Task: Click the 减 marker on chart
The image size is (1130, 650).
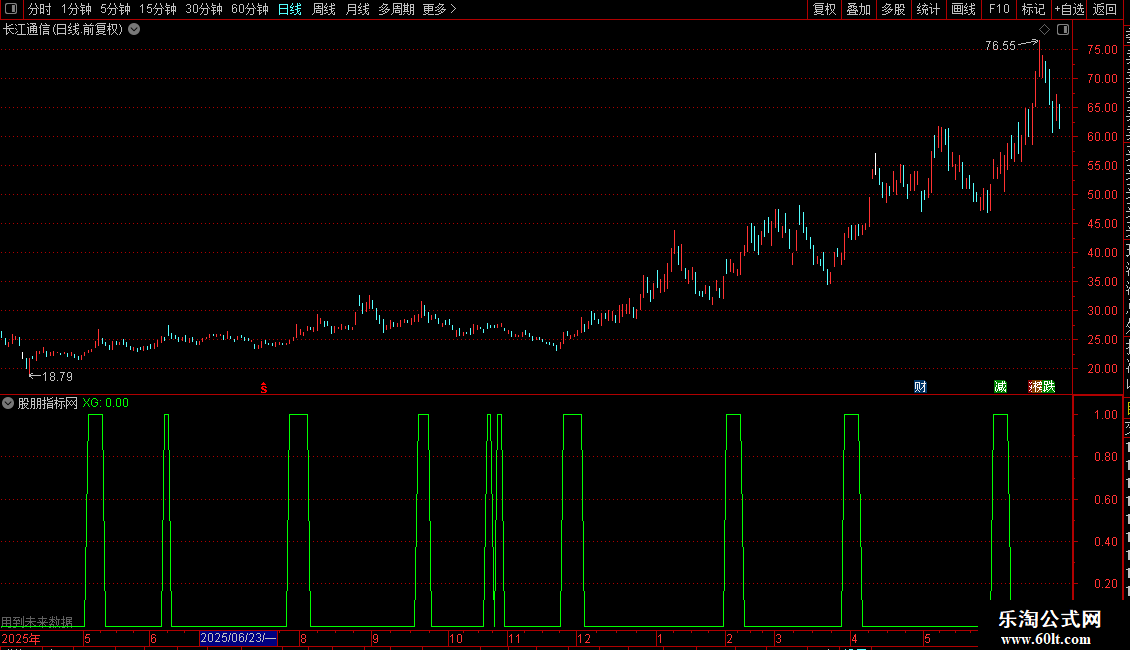Action: pos(1000,387)
